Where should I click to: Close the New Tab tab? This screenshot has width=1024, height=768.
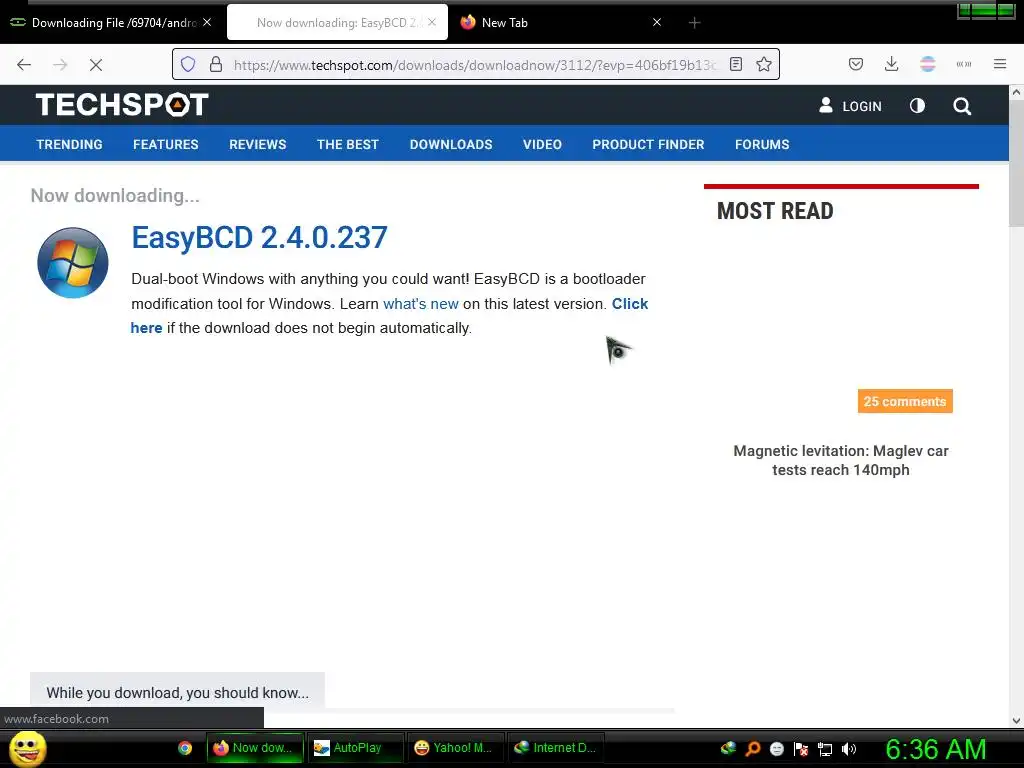(657, 22)
